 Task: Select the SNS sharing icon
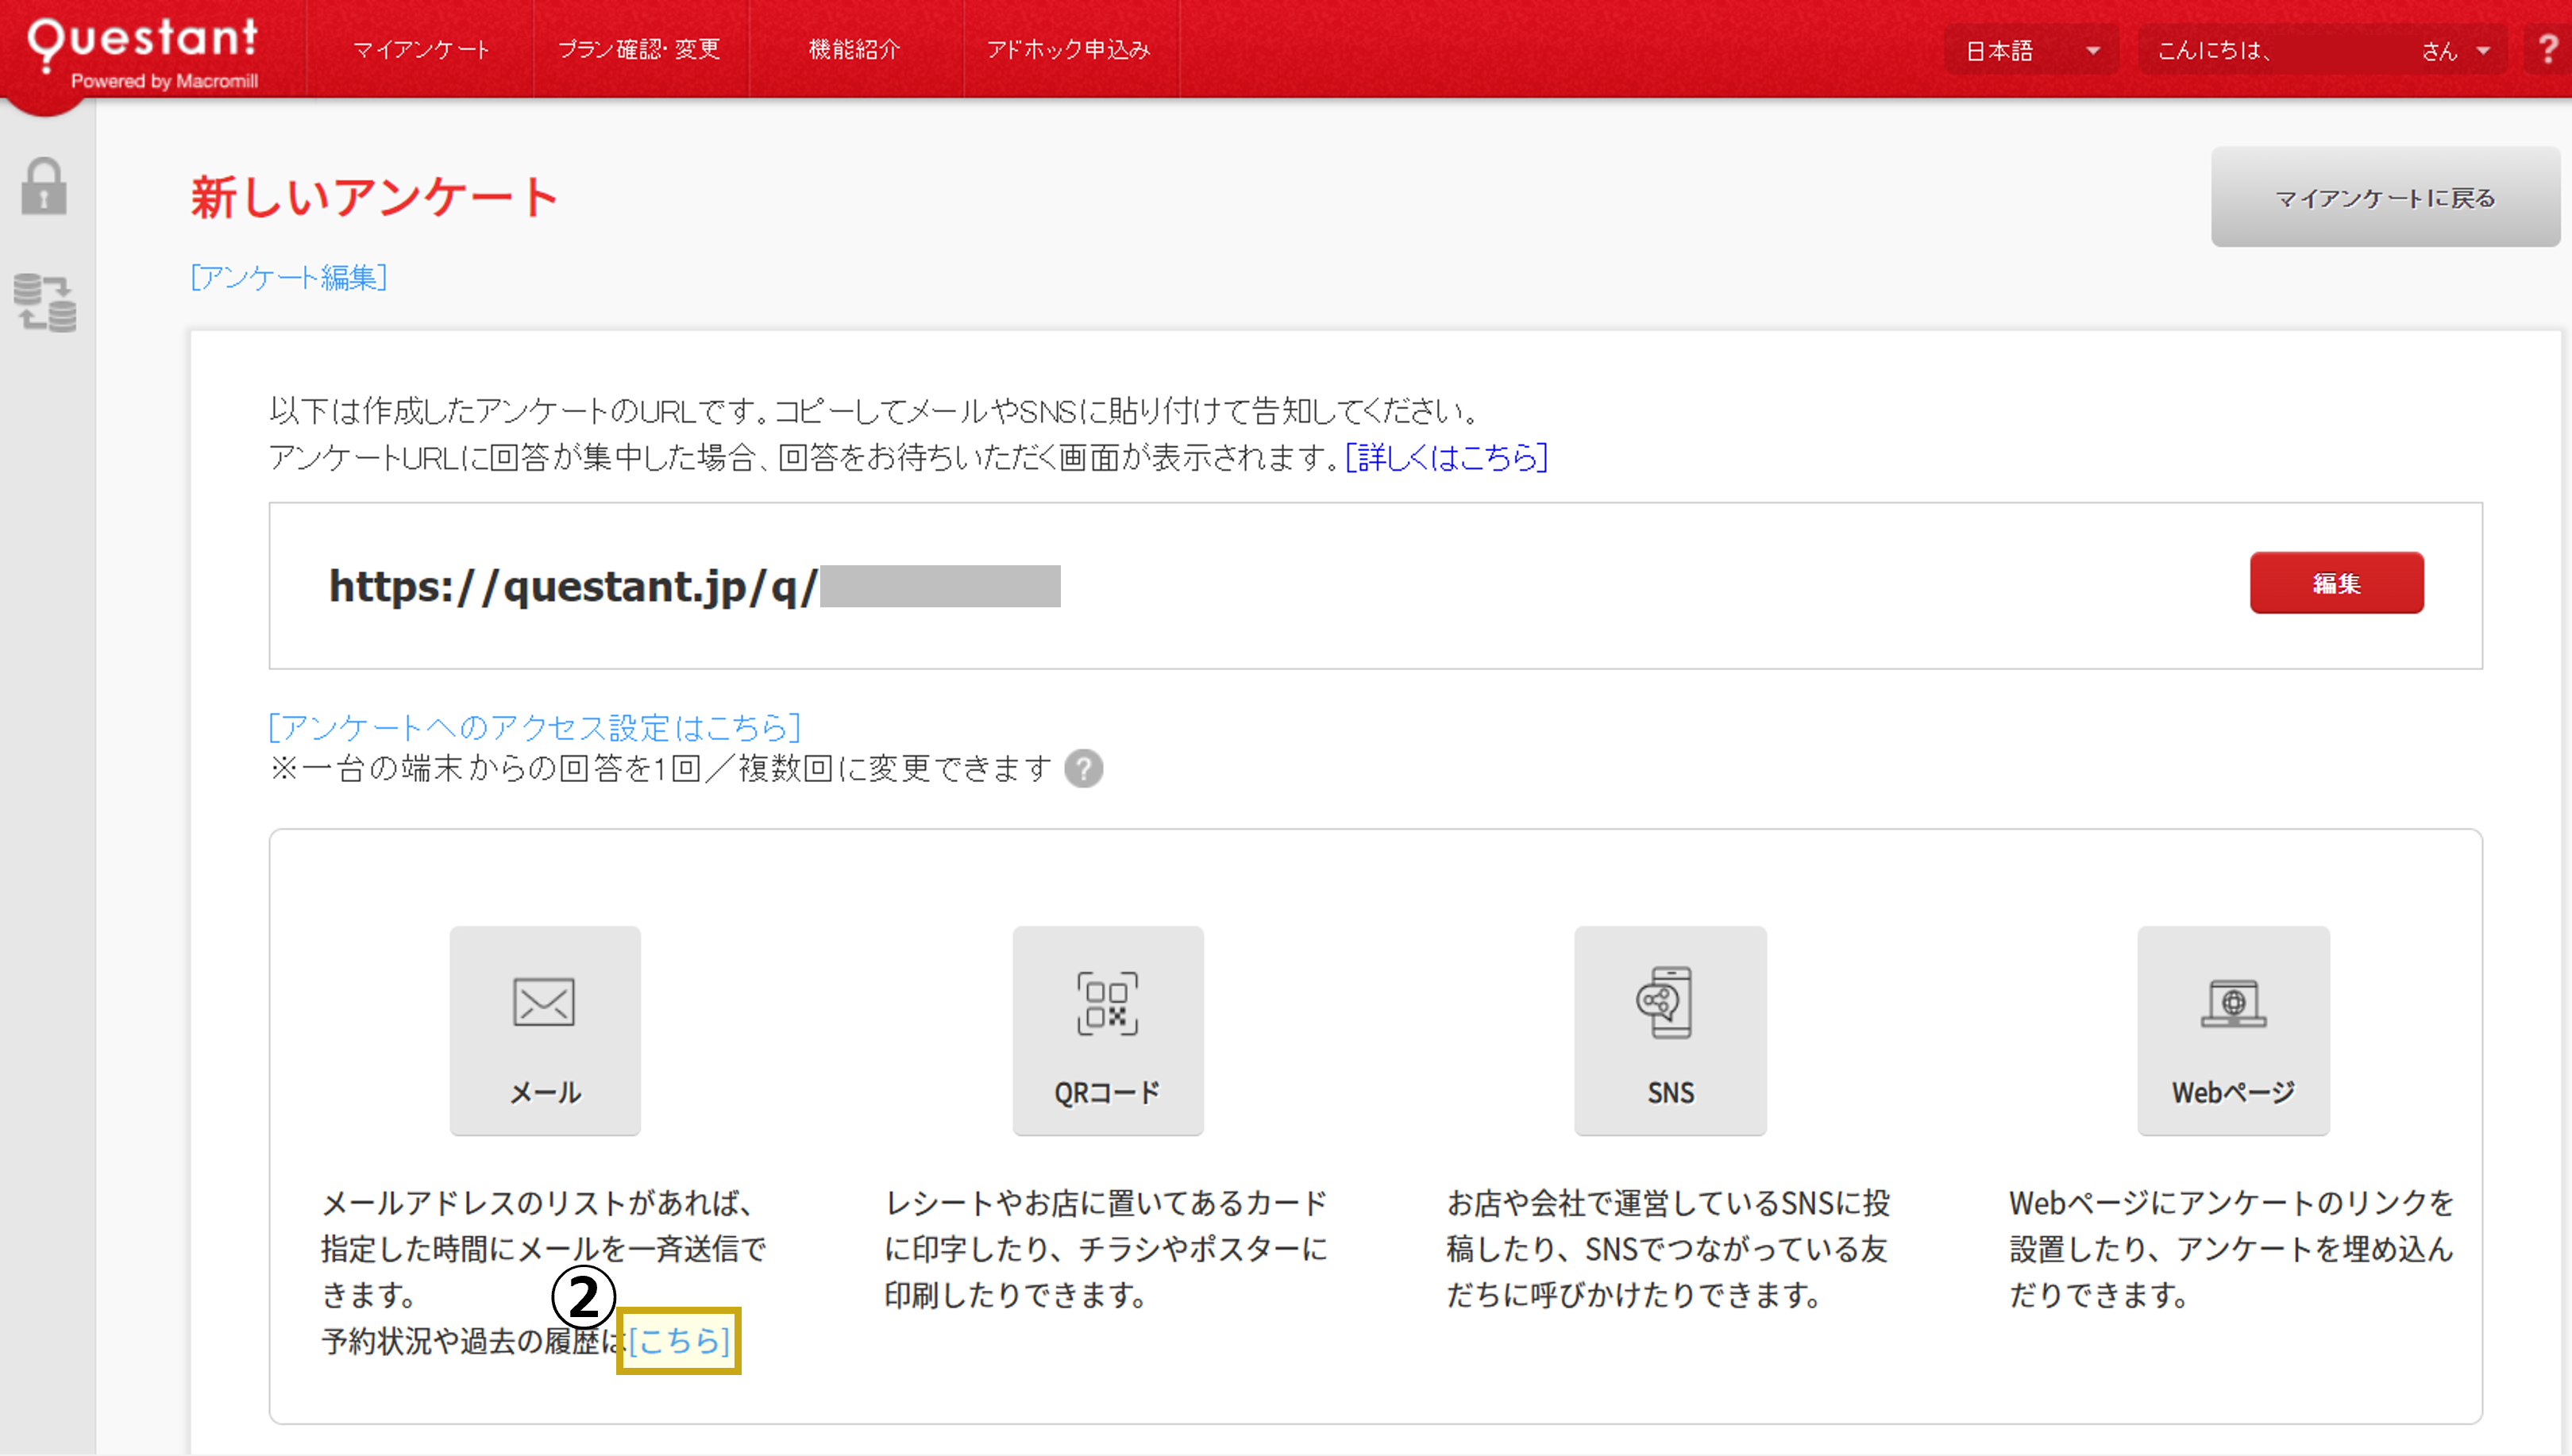pyautogui.click(x=1670, y=1031)
